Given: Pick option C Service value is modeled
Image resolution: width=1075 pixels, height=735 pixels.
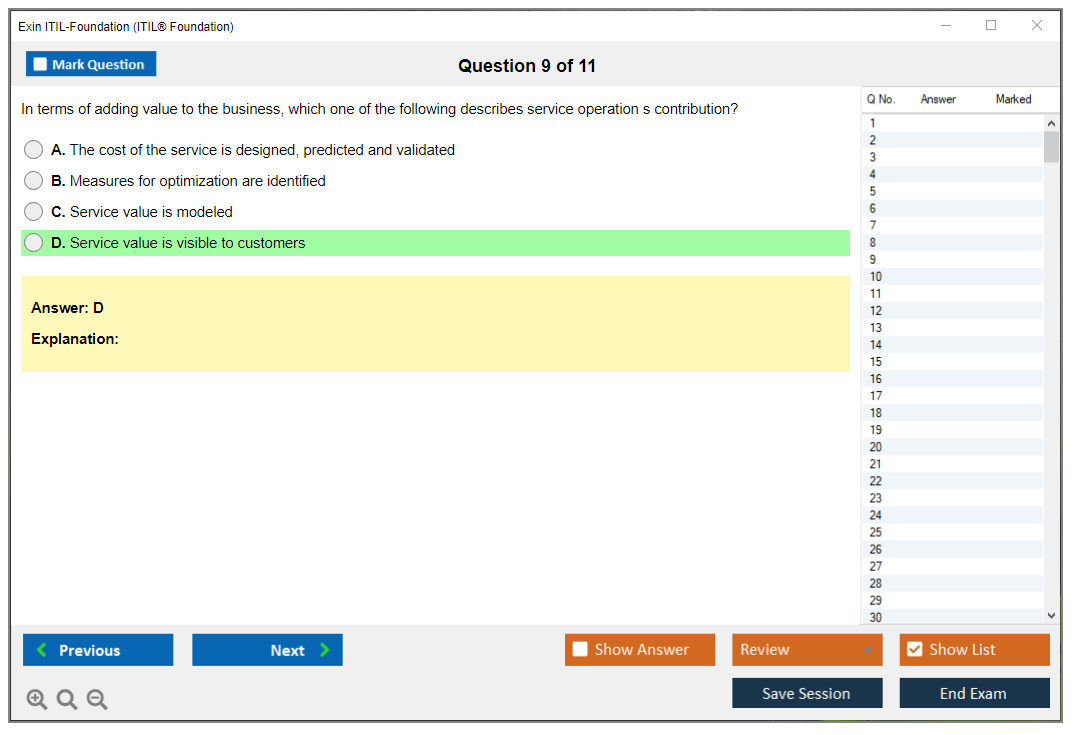Looking at the screenshot, I should [x=34, y=212].
